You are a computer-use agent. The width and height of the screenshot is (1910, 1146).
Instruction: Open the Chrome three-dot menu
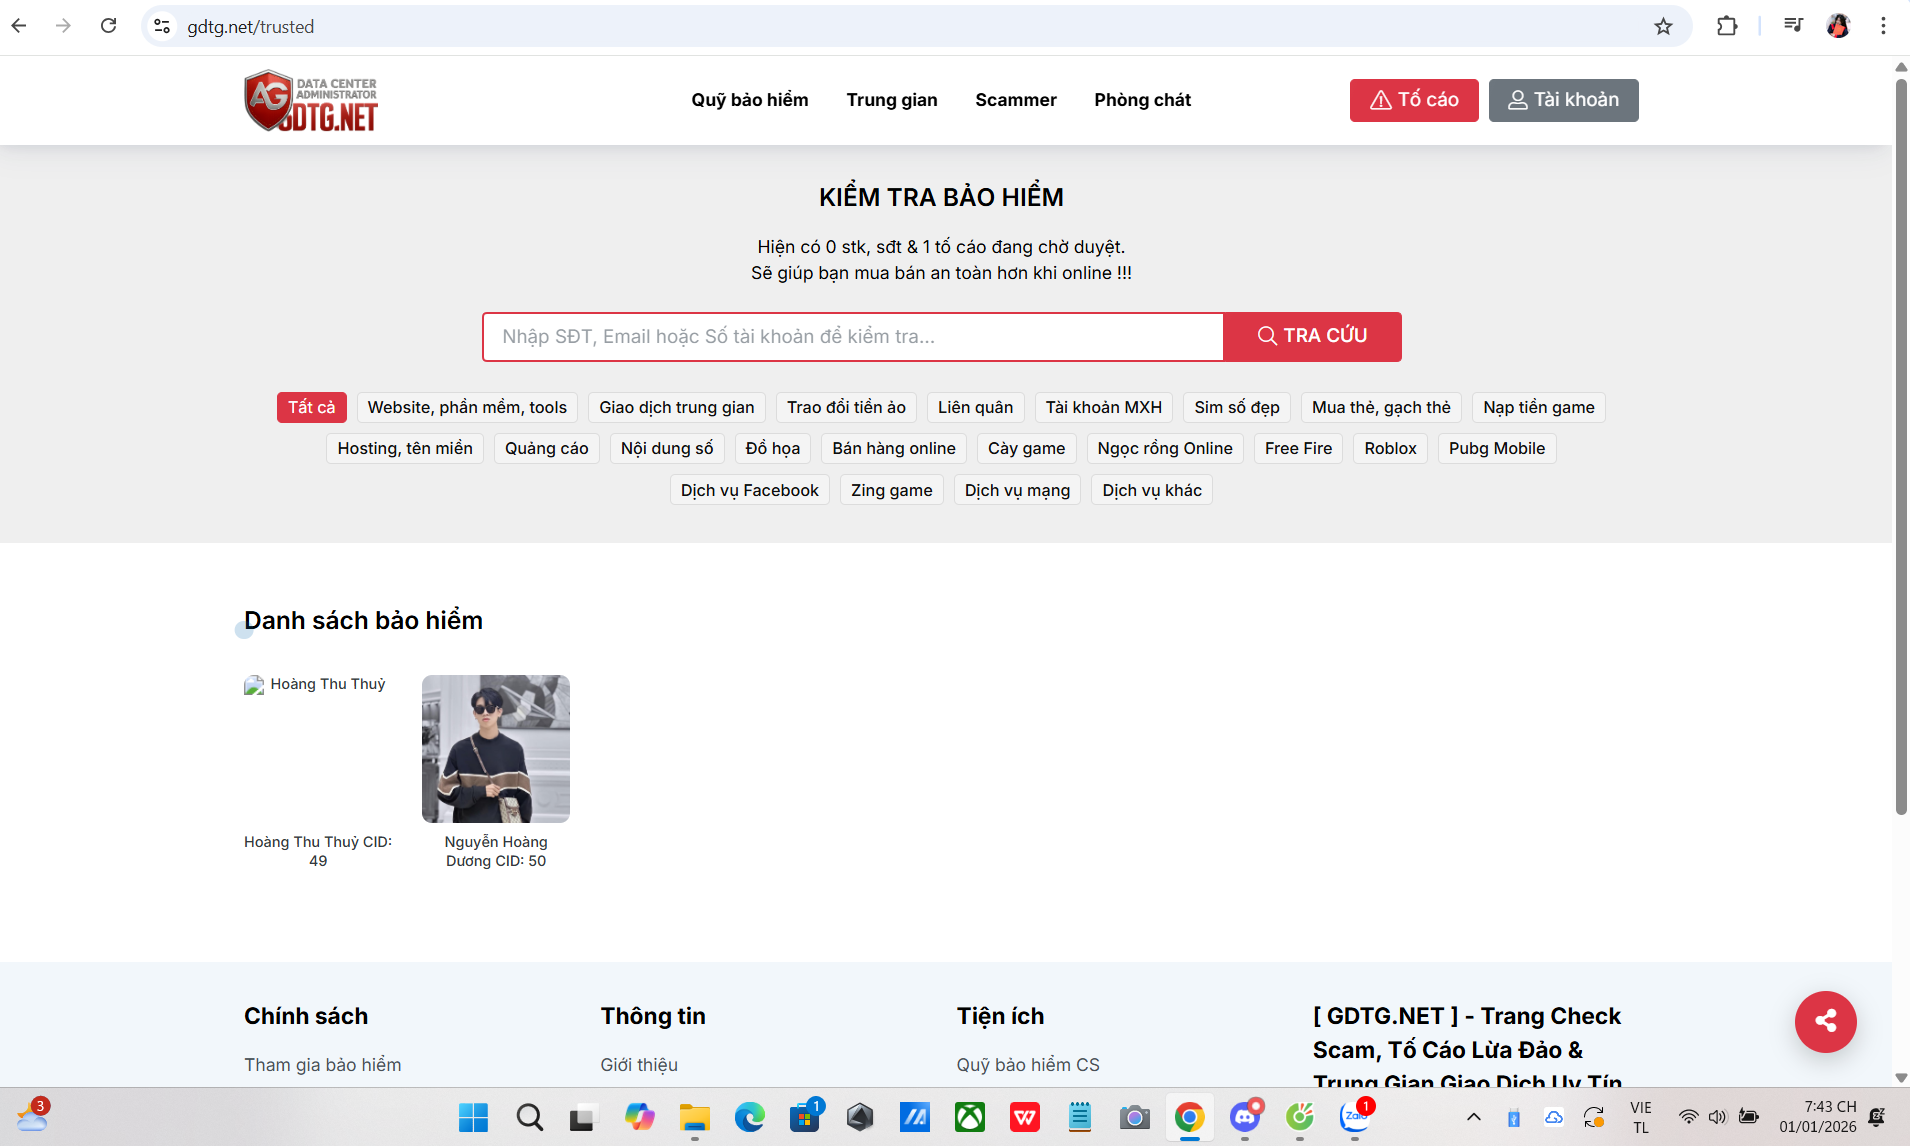point(1883,27)
